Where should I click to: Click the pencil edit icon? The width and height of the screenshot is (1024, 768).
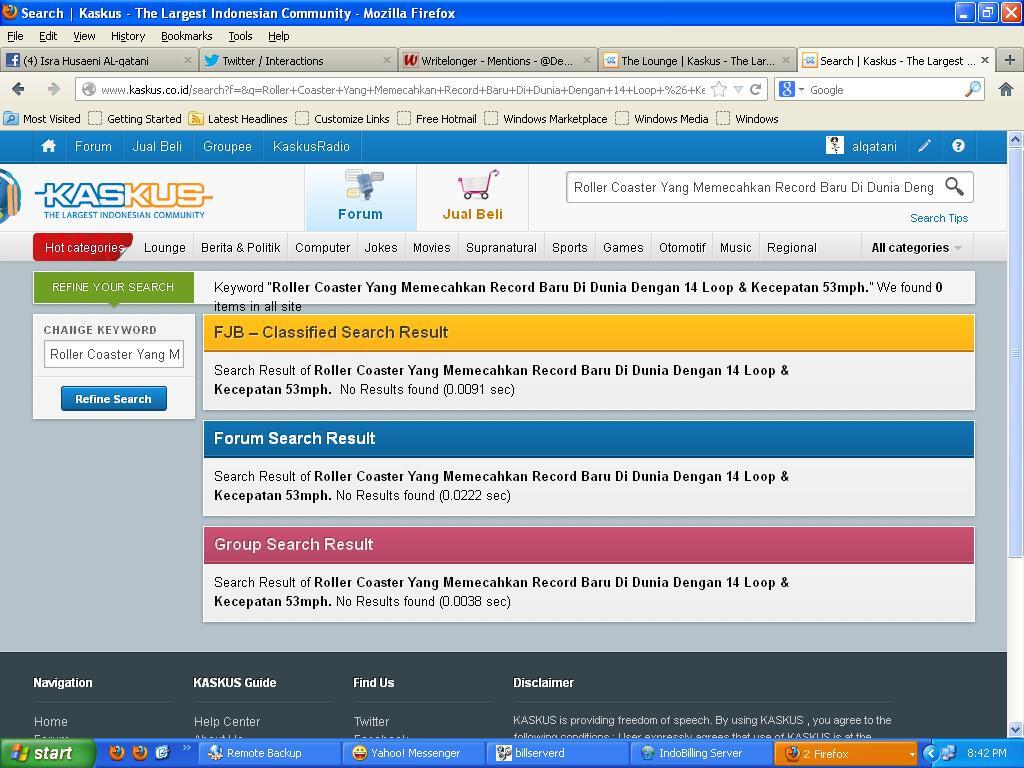click(924, 146)
